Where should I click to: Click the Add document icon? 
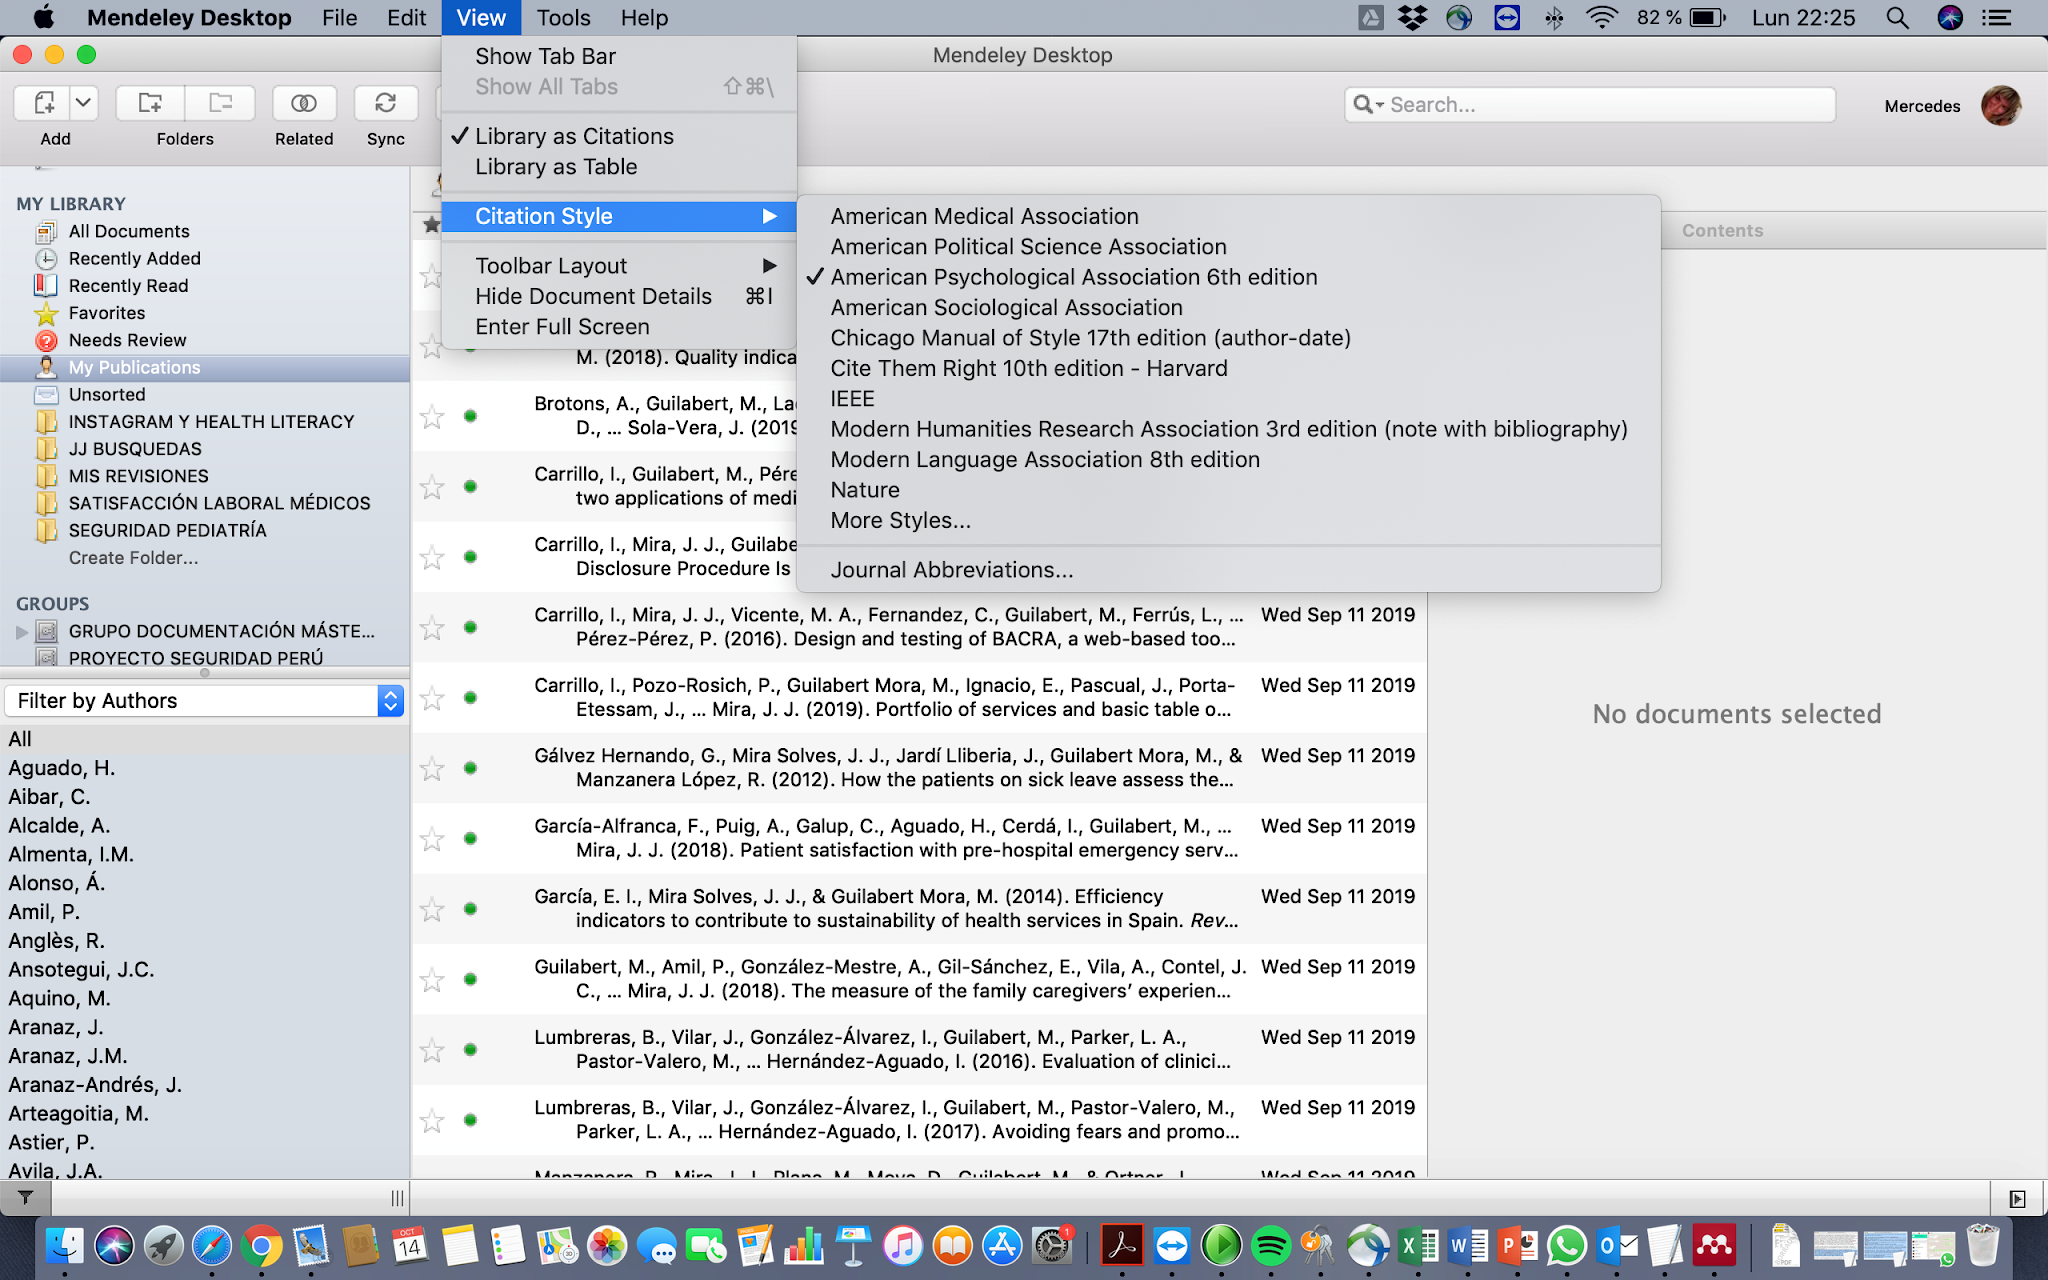pos(44,103)
